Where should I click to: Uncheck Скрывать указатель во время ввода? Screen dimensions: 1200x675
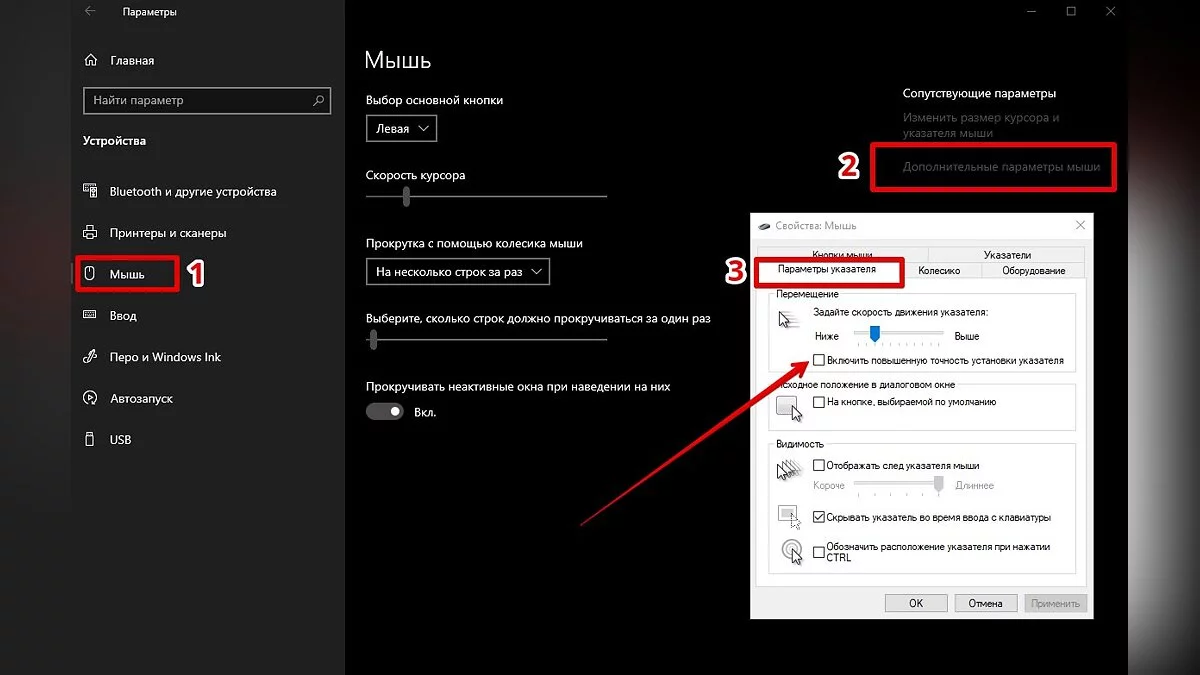(819, 518)
